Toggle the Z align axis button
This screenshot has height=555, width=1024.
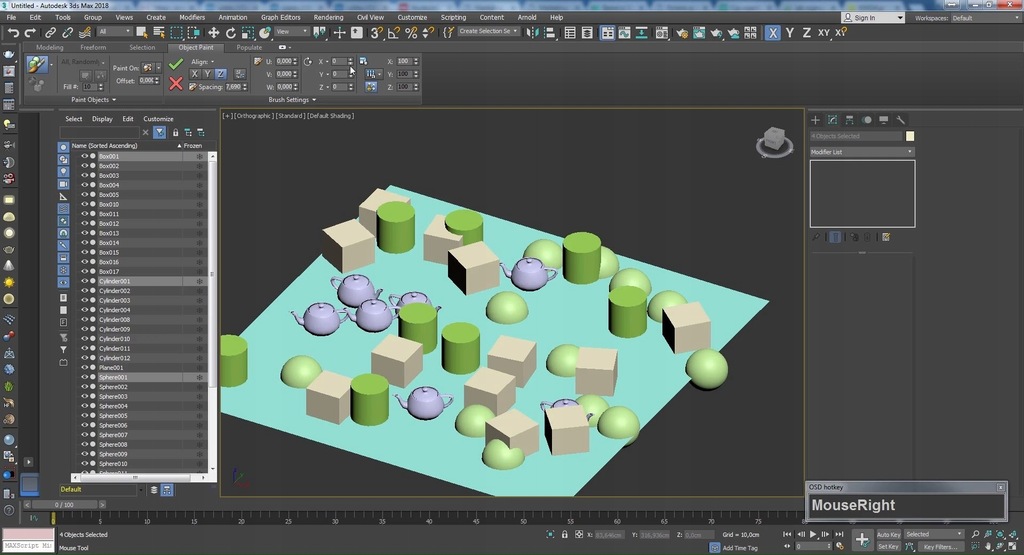click(x=221, y=74)
